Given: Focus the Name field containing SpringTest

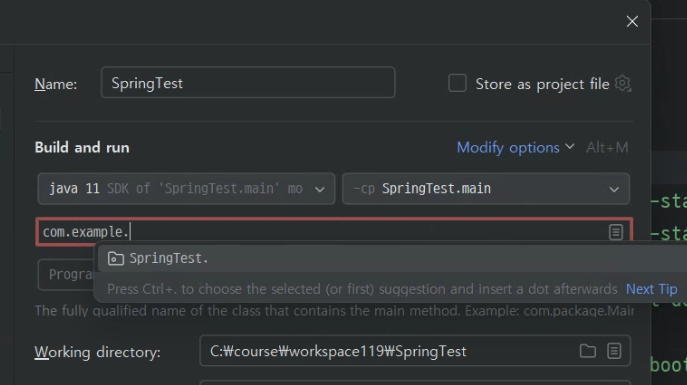Looking at the screenshot, I should pos(248,82).
